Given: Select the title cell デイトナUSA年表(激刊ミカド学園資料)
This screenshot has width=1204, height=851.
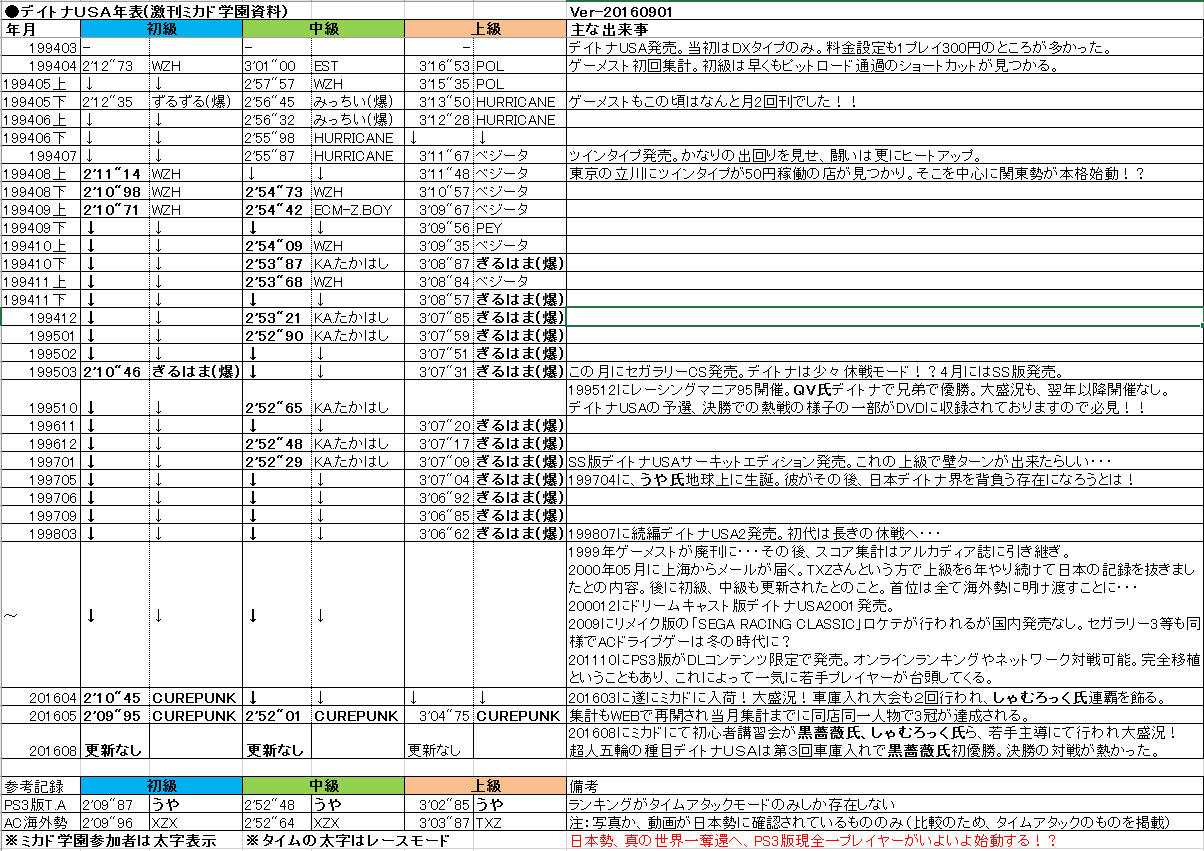Looking at the screenshot, I should pyautogui.click(x=147, y=12).
